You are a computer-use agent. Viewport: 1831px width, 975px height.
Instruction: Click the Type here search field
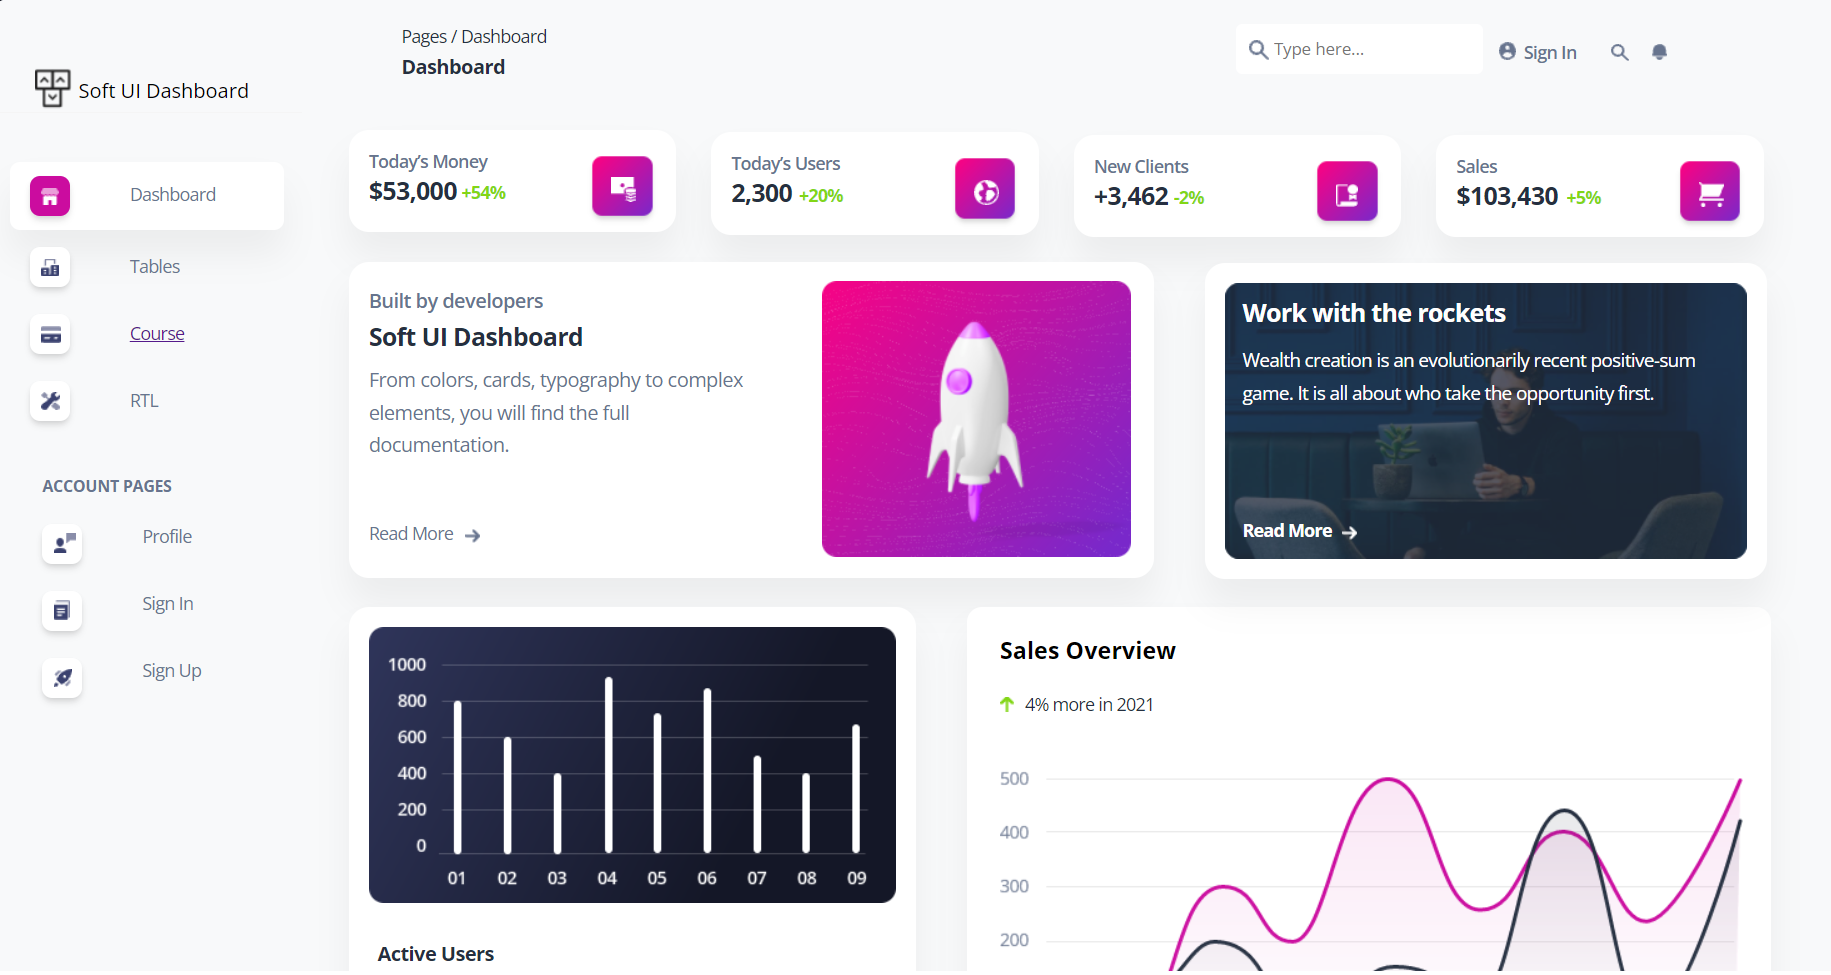click(1358, 48)
